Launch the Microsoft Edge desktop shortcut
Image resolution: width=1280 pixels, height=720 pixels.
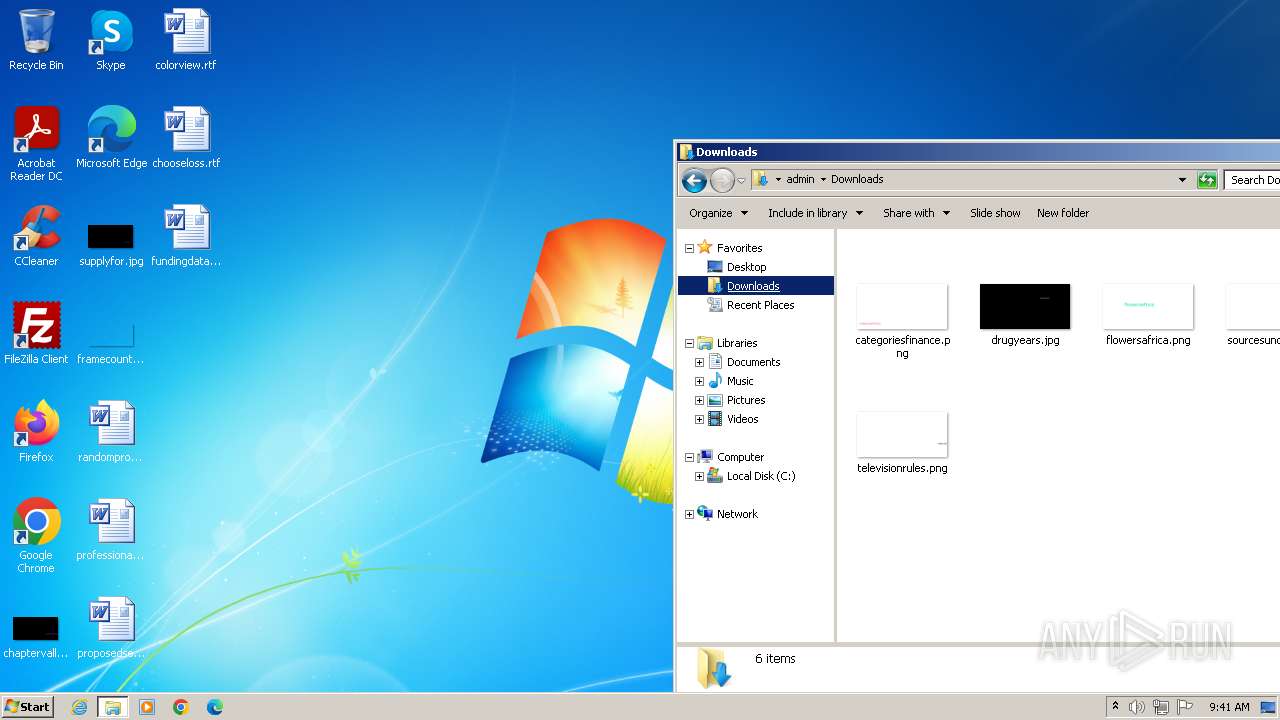pos(111,138)
